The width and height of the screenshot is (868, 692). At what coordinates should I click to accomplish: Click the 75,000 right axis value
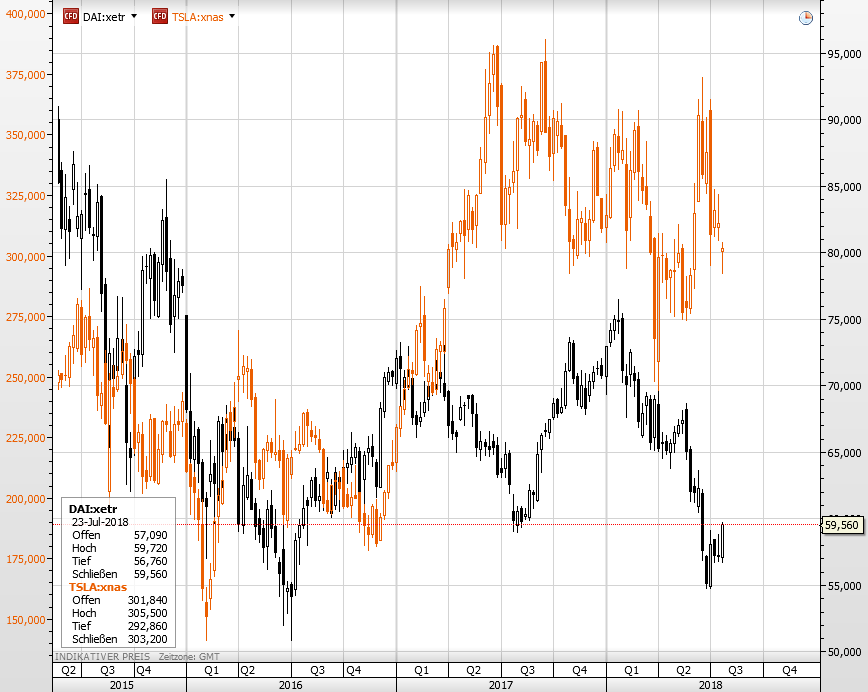point(844,320)
